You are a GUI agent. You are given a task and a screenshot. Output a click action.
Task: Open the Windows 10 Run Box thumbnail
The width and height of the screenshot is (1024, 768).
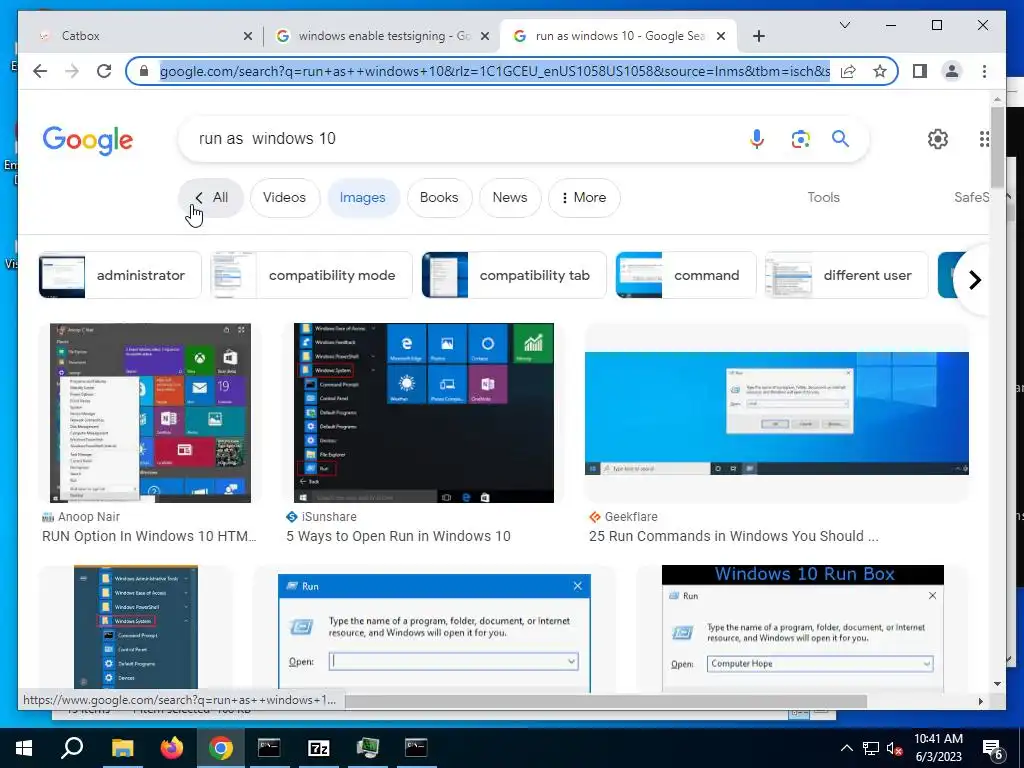pos(803,628)
